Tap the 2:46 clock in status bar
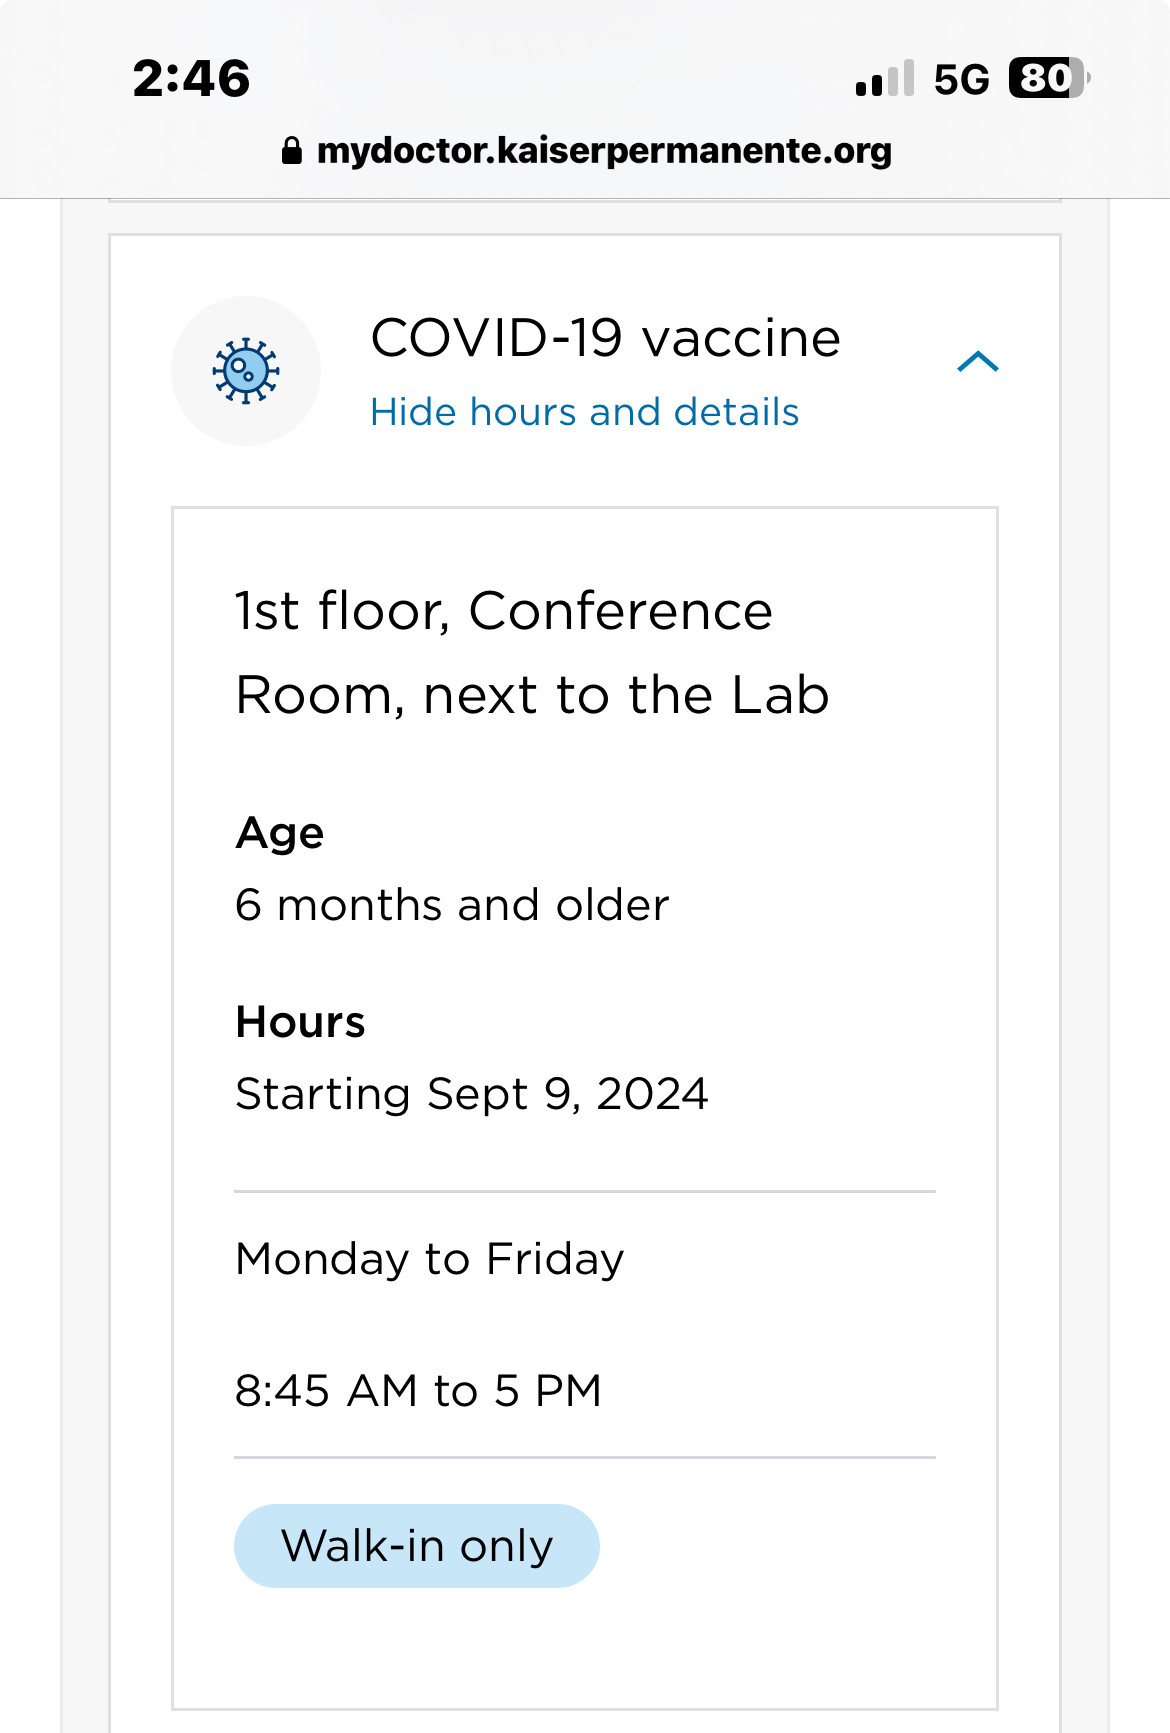The height and width of the screenshot is (1733, 1170). (191, 78)
